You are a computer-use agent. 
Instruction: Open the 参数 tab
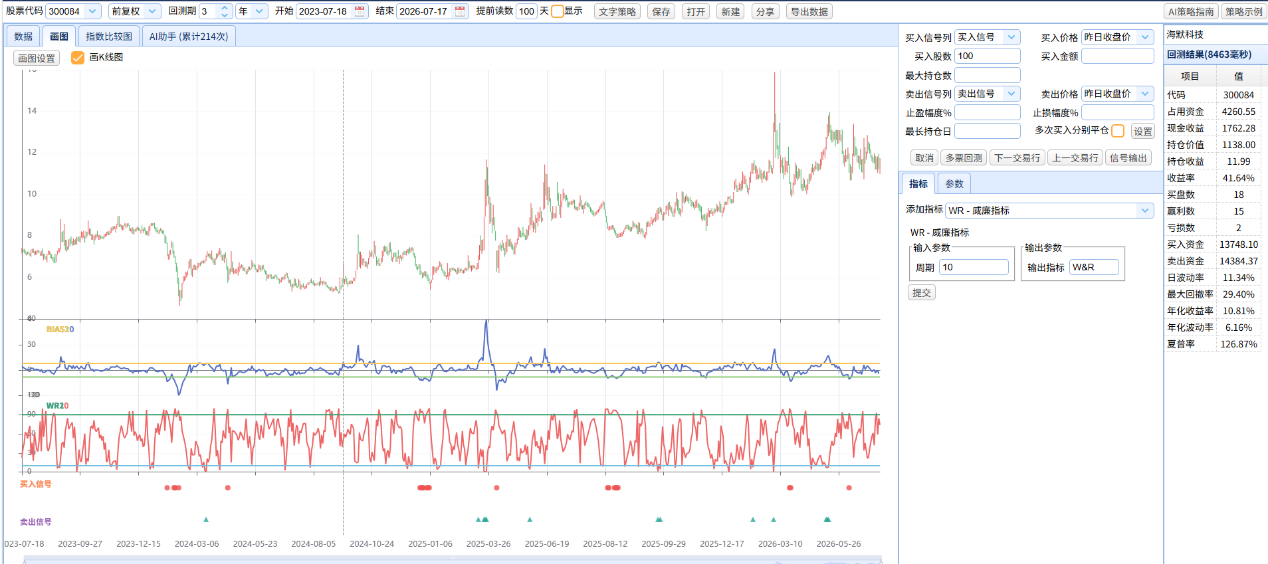(955, 184)
